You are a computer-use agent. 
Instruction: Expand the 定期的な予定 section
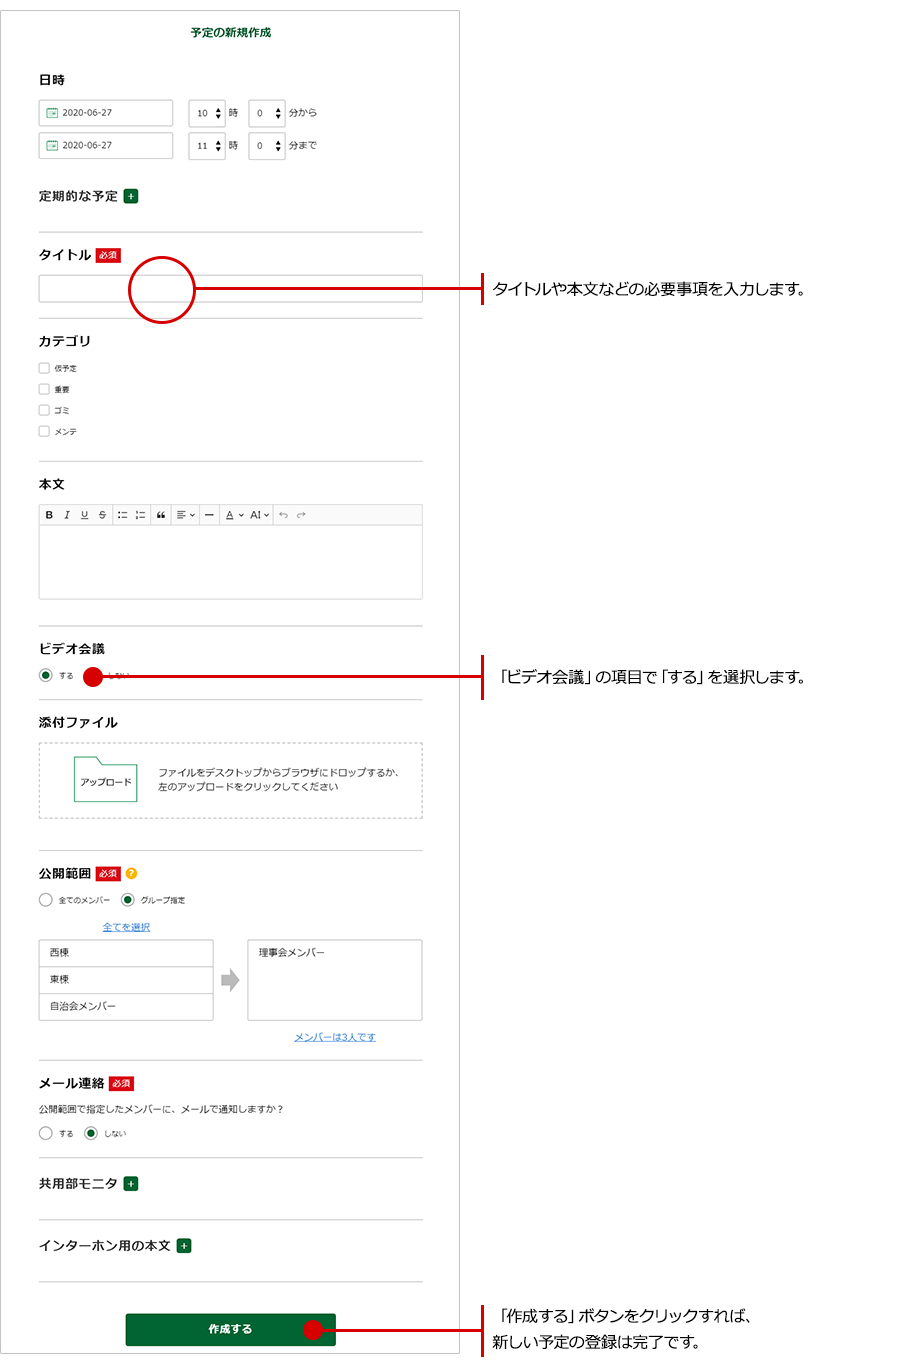(x=131, y=196)
